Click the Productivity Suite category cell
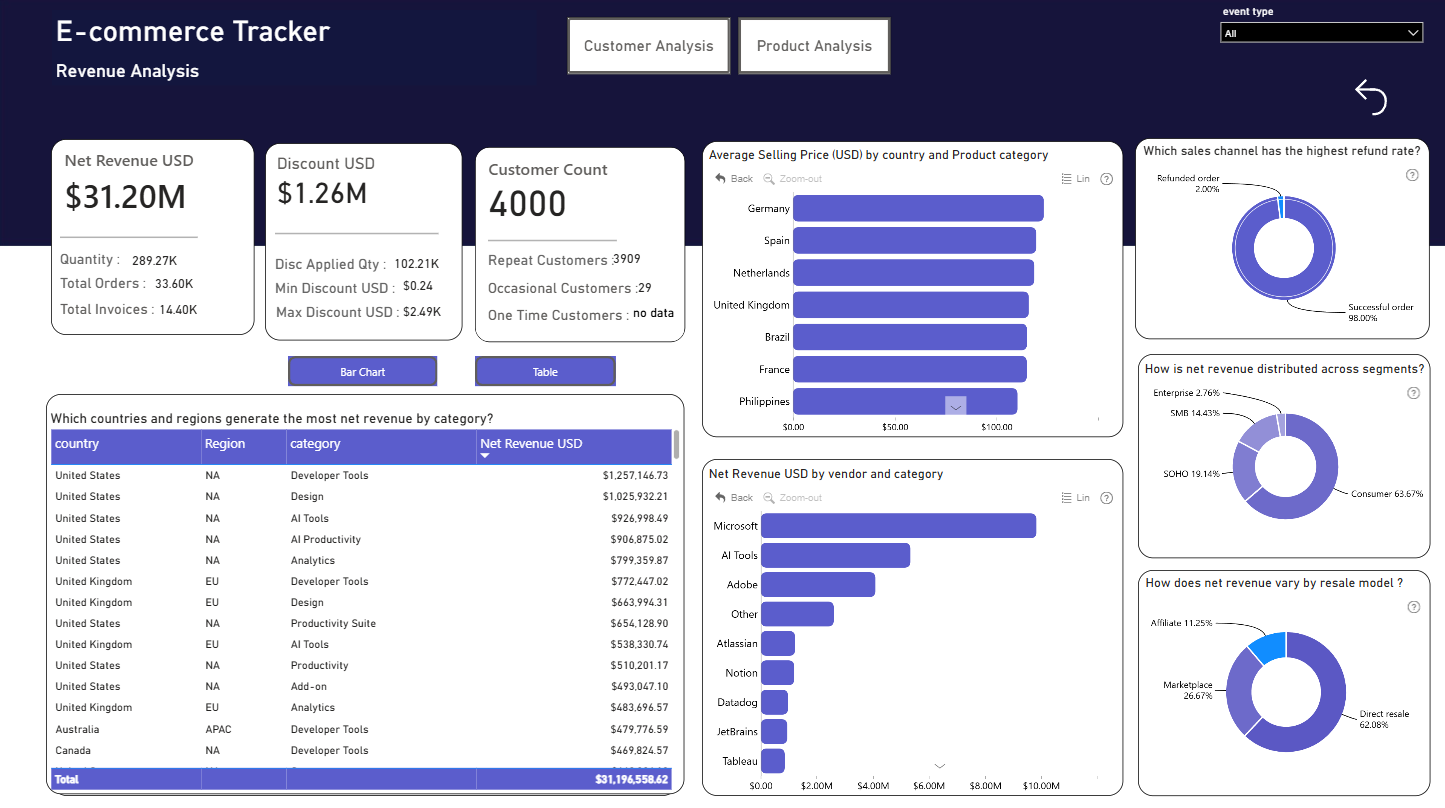The height and width of the screenshot is (808, 1445). (x=333, y=624)
